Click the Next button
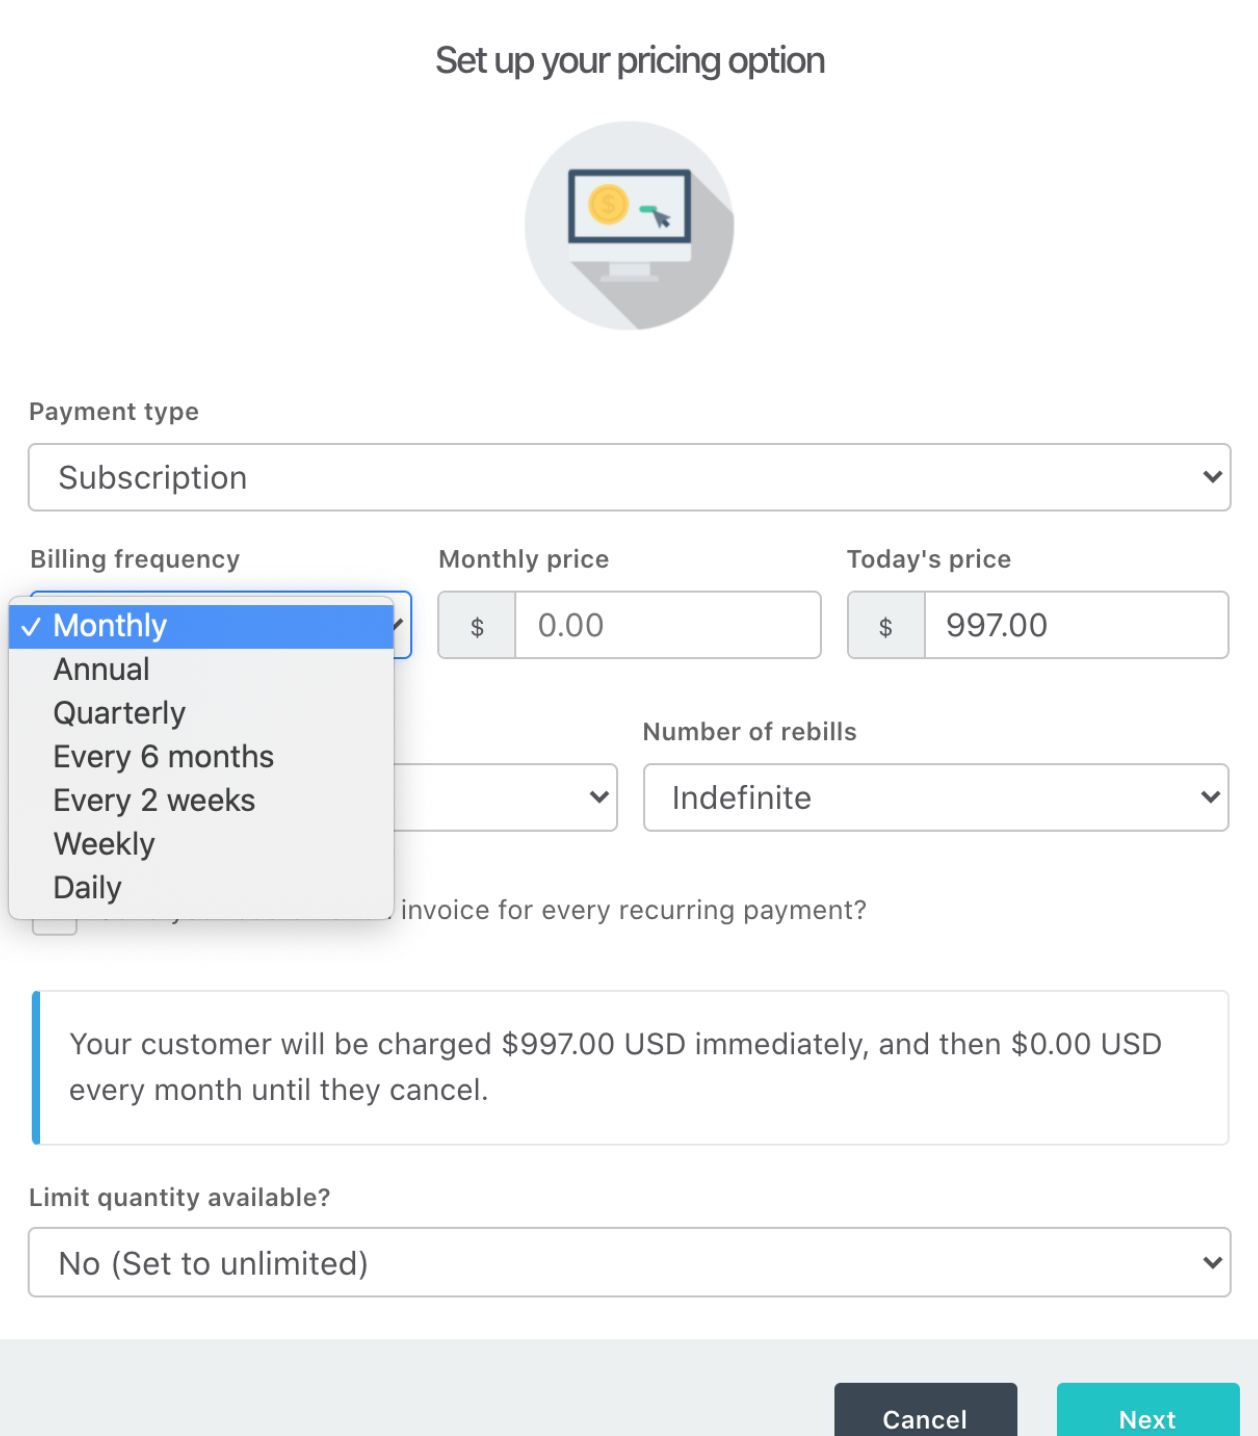Image resolution: width=1258 pixels, height=1436 pixels. (x=1147, y=1415)
